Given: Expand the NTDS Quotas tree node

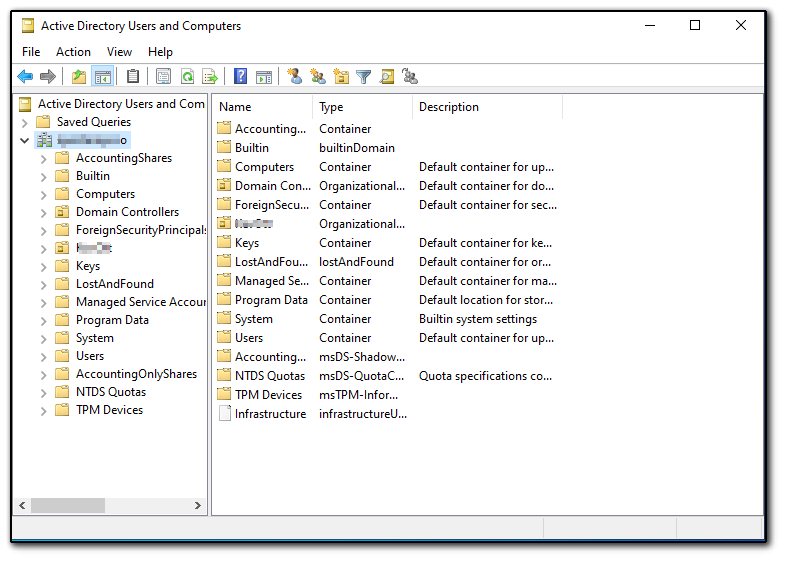Looking at the screenshot, I should click(44, 393).
